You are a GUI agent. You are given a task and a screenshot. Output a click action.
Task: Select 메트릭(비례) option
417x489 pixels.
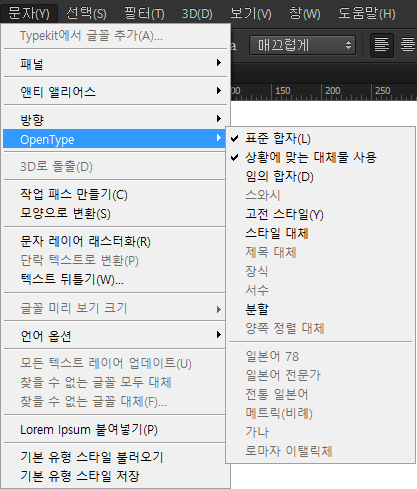click(x=320, y=413)
